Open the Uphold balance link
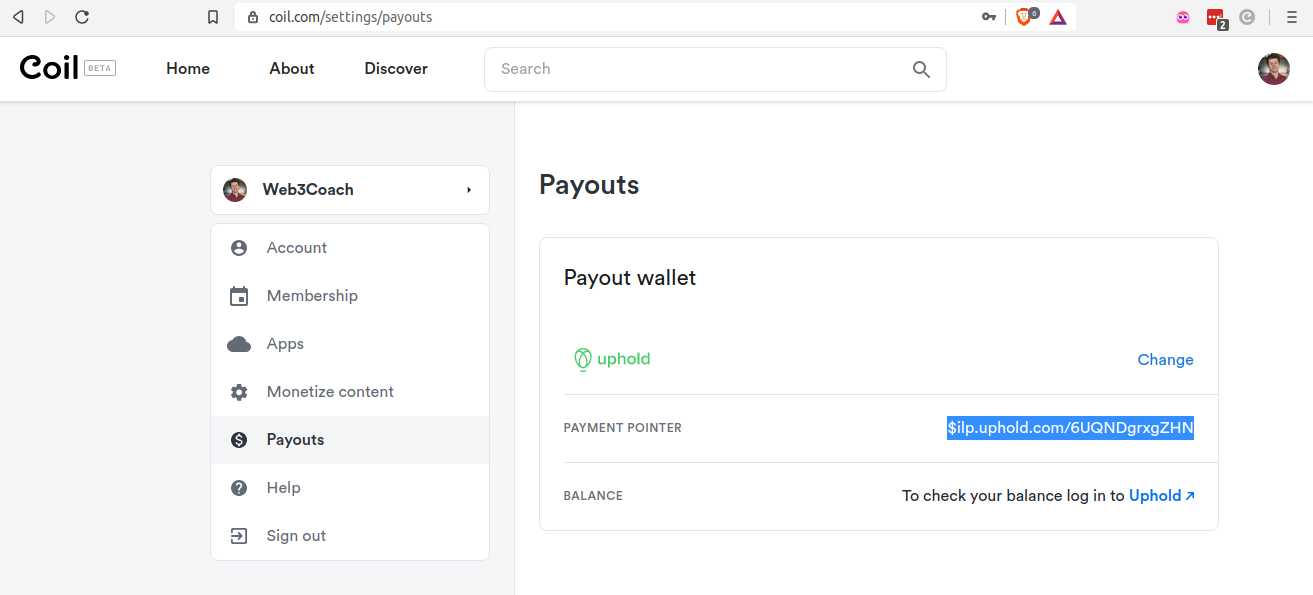 point(1161,496)
